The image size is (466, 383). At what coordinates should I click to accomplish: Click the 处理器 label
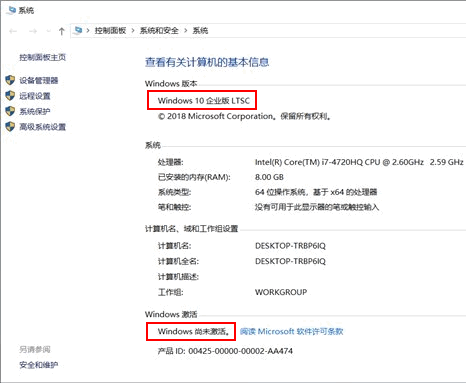[171, 162]
